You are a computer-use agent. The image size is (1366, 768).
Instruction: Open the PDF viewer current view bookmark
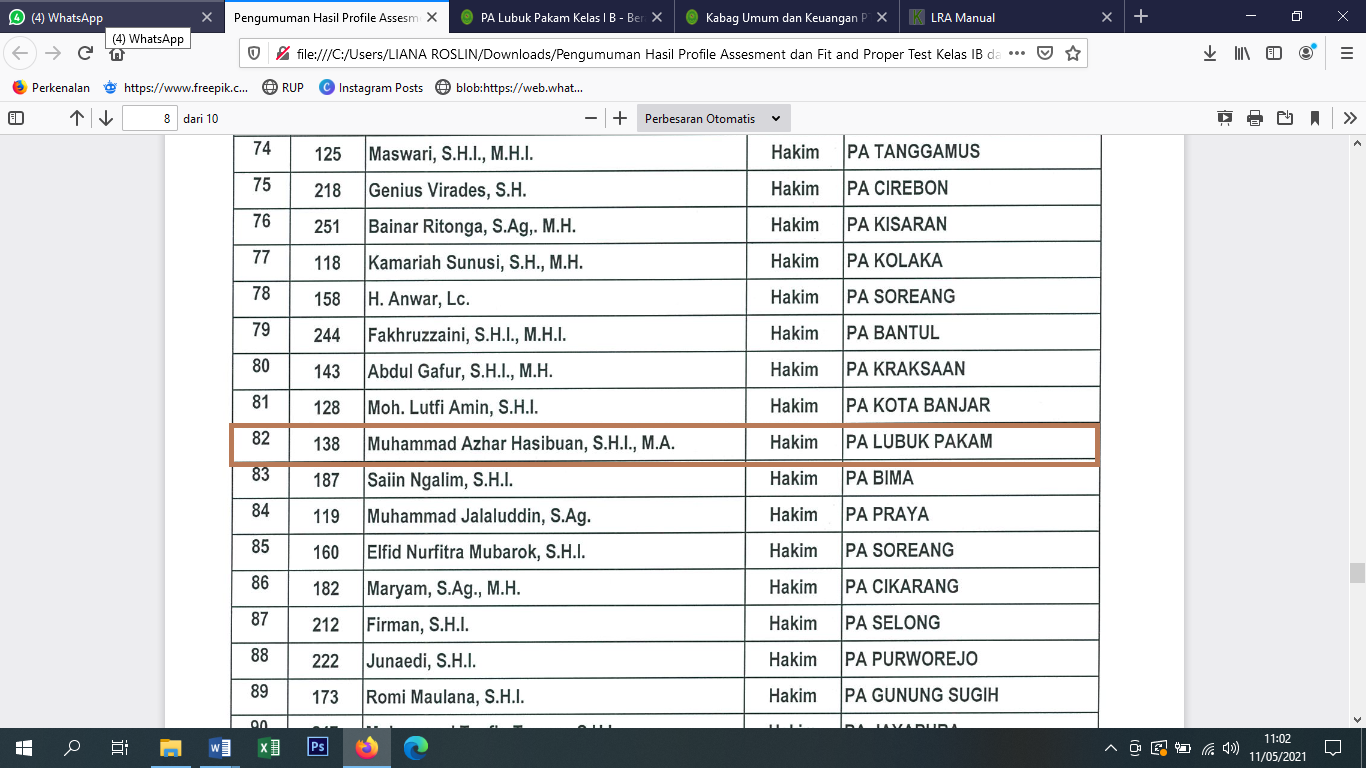(x=1315, y=118)
